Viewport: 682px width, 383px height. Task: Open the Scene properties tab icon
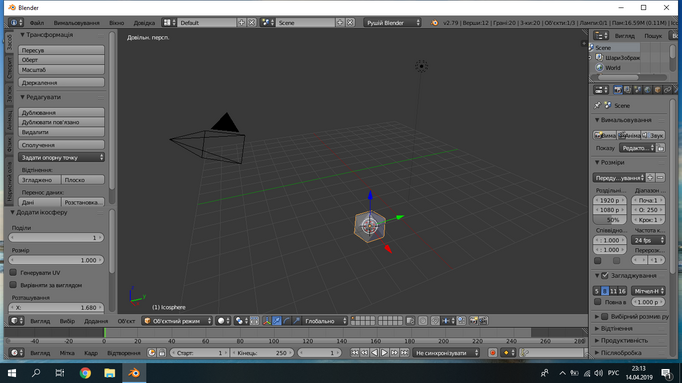(x=638, y=90)
